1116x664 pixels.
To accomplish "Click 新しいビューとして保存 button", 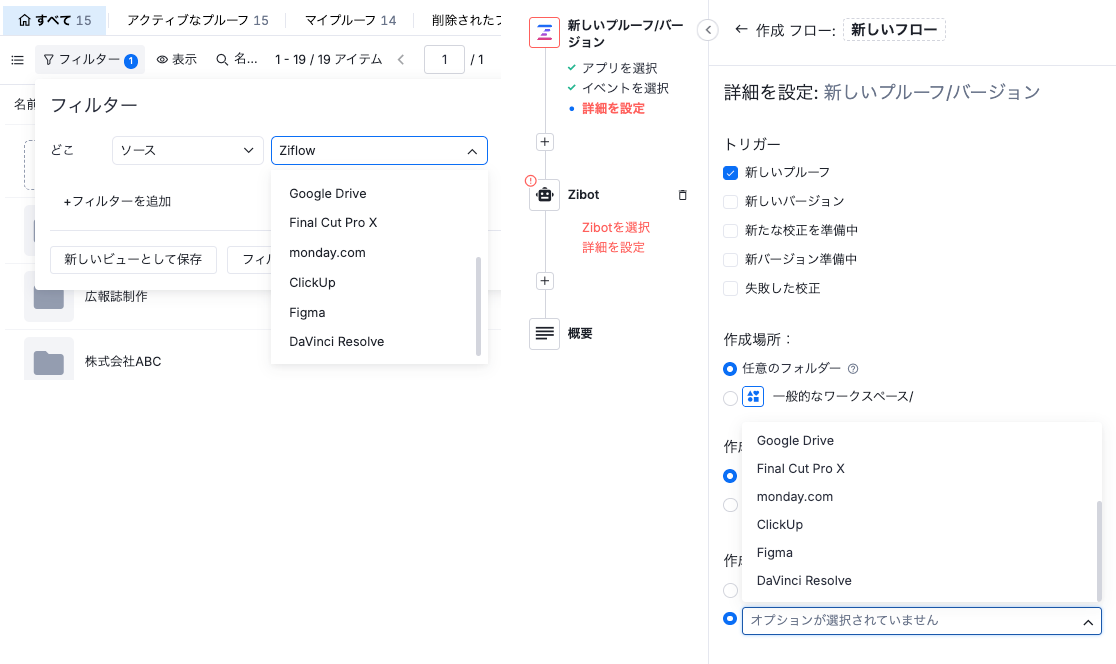I will click(x=133, y=259).
